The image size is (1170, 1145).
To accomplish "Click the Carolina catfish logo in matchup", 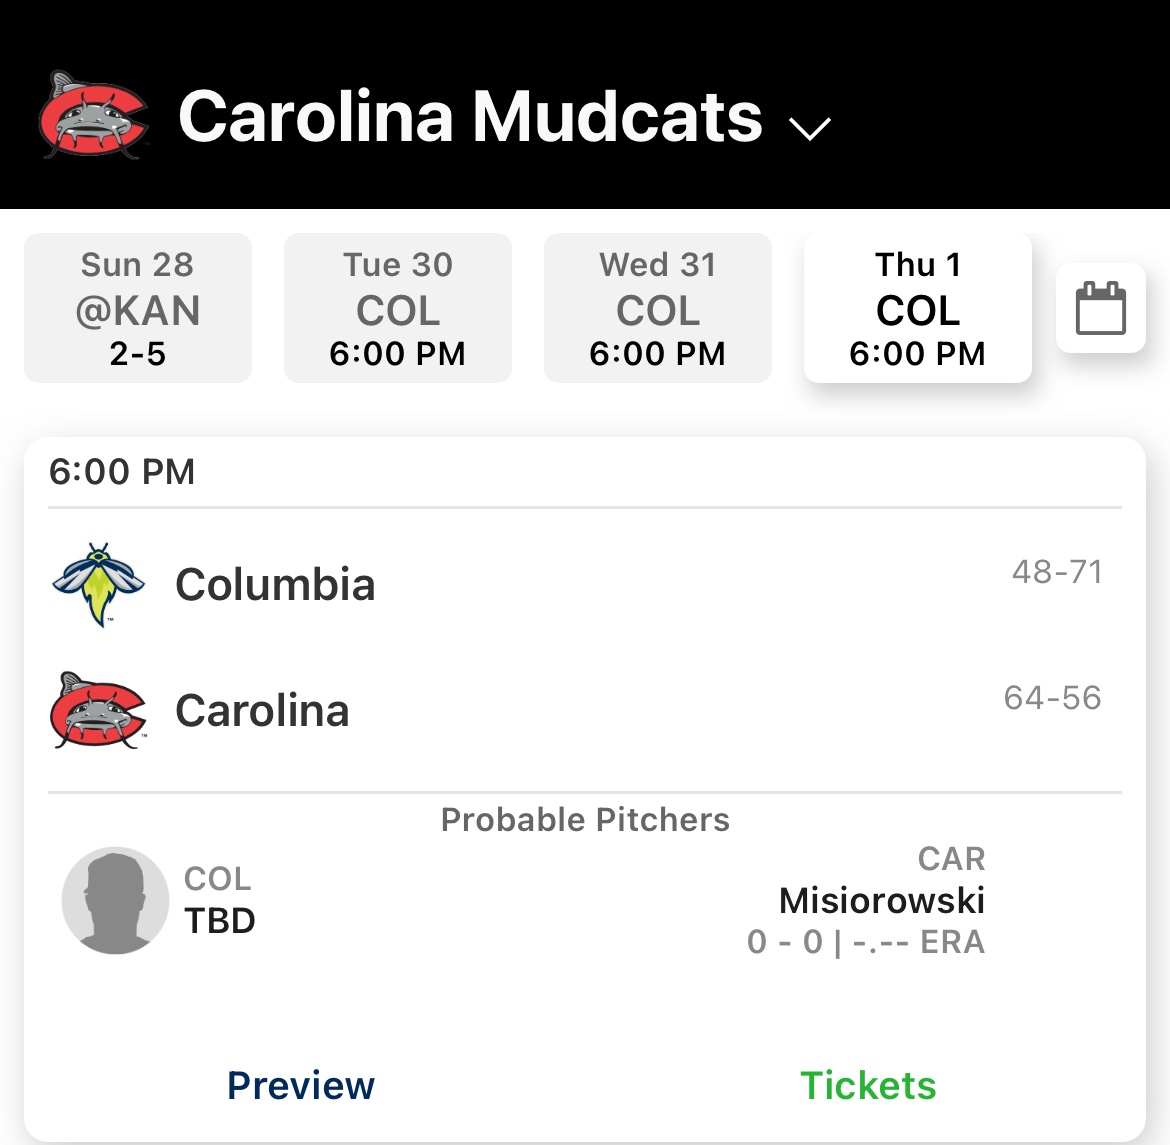I will [98, 711].
